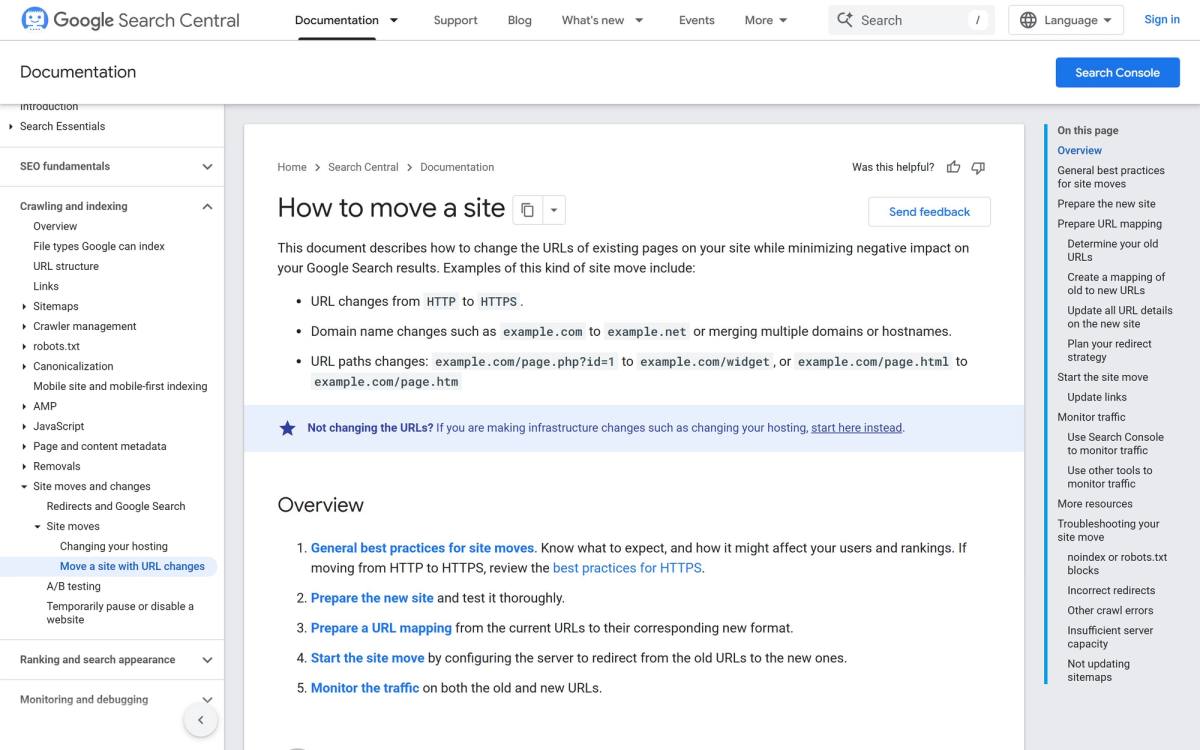
Task: Expand Removals tree item
Action: (x=24, y=466)
